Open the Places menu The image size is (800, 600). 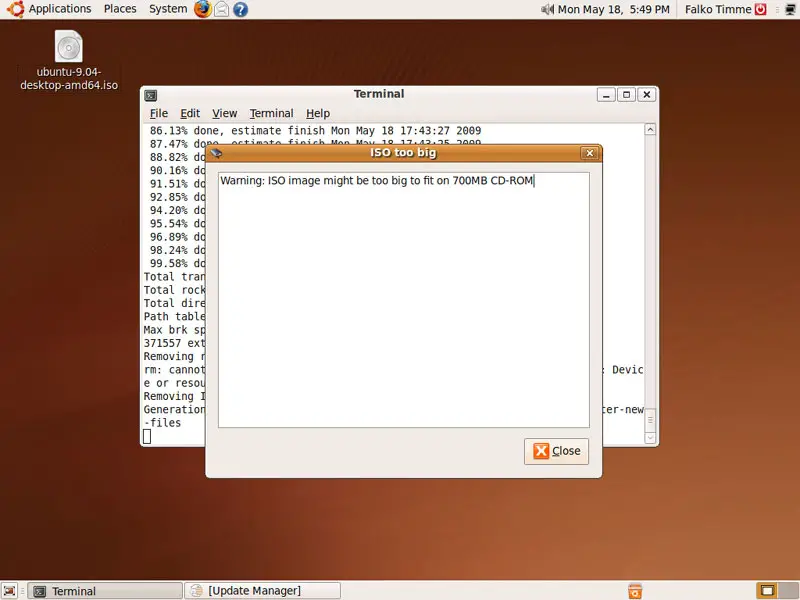point(120,9)
